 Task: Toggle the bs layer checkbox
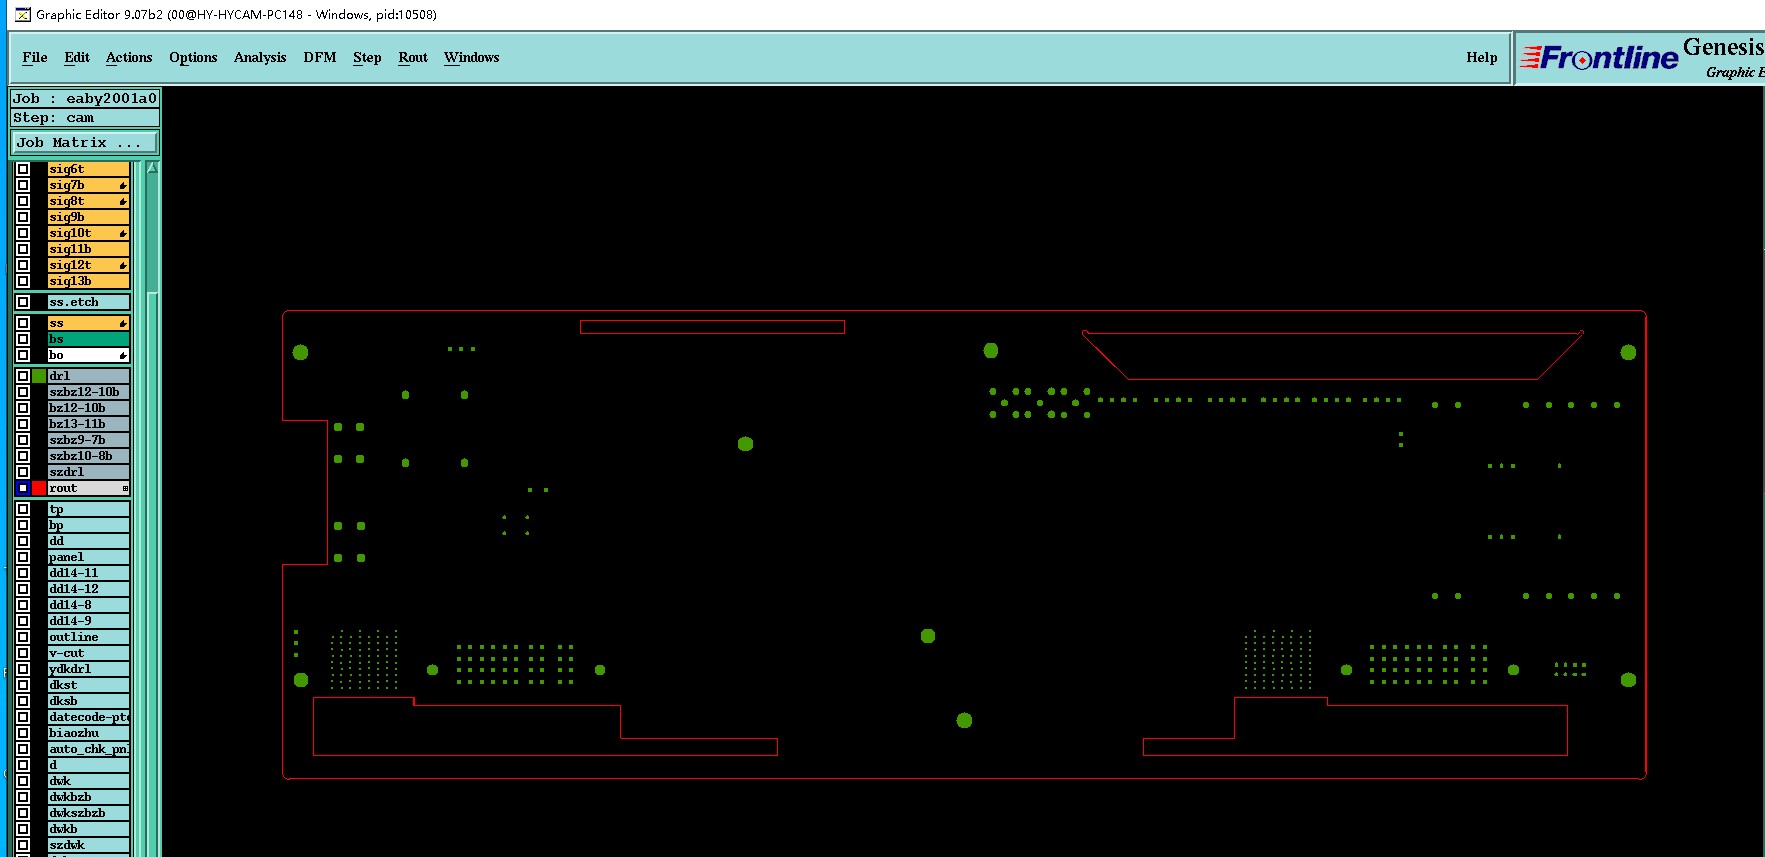23,339
